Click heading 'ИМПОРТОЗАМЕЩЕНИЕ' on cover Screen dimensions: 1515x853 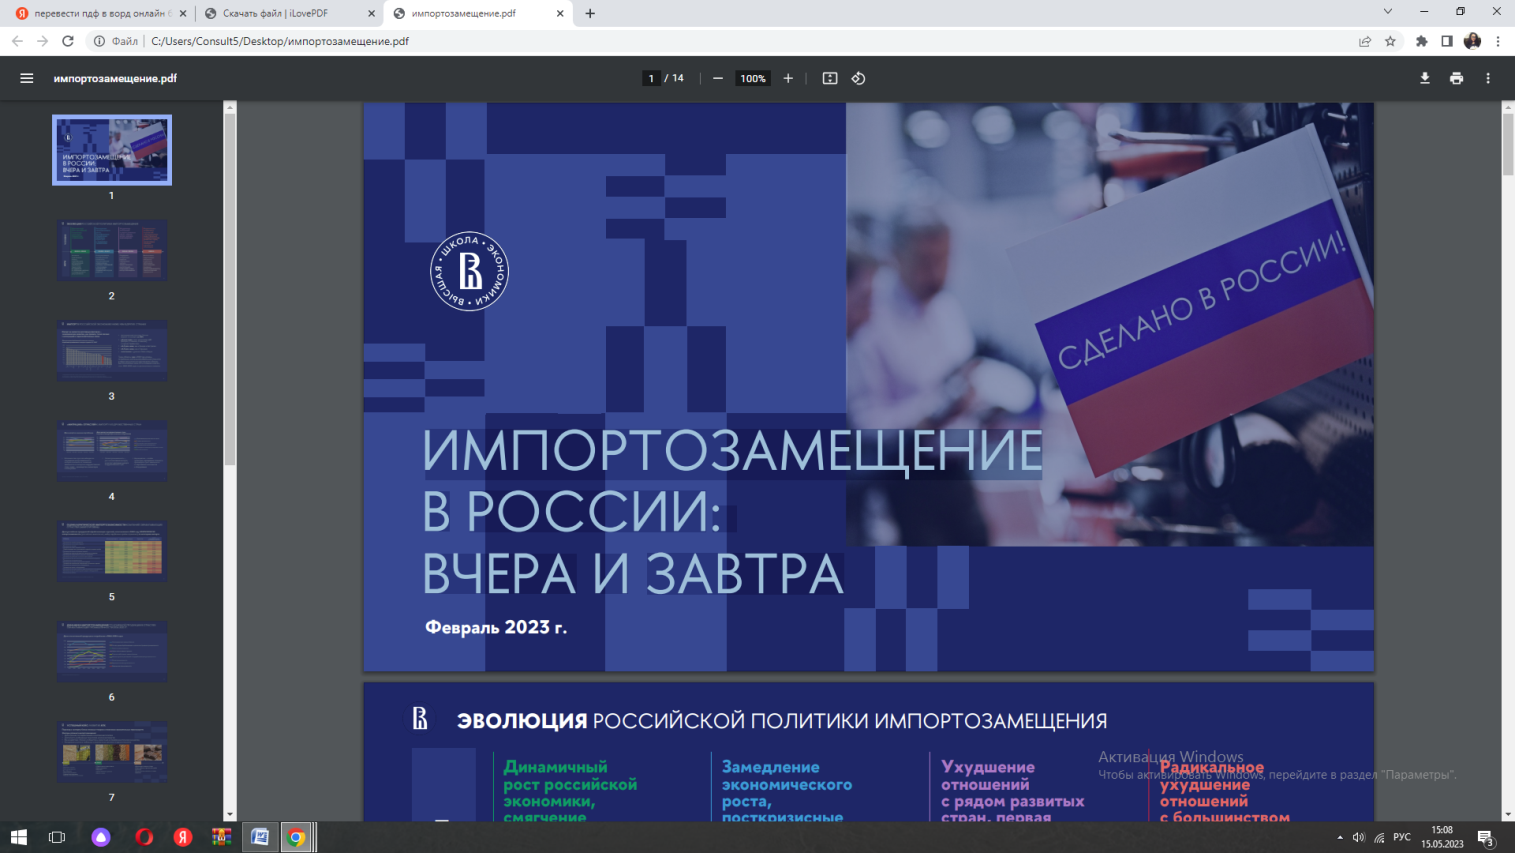pyautogui.click(x=732, y=451)
